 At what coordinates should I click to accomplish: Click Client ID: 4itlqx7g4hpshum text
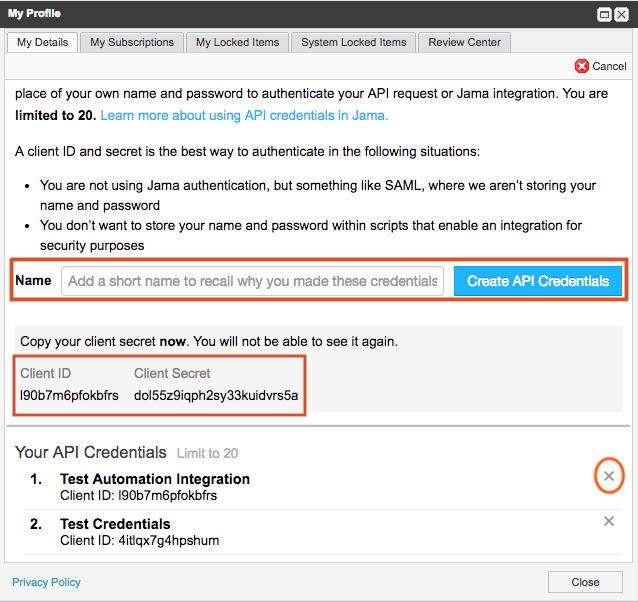tap(140, 541)
